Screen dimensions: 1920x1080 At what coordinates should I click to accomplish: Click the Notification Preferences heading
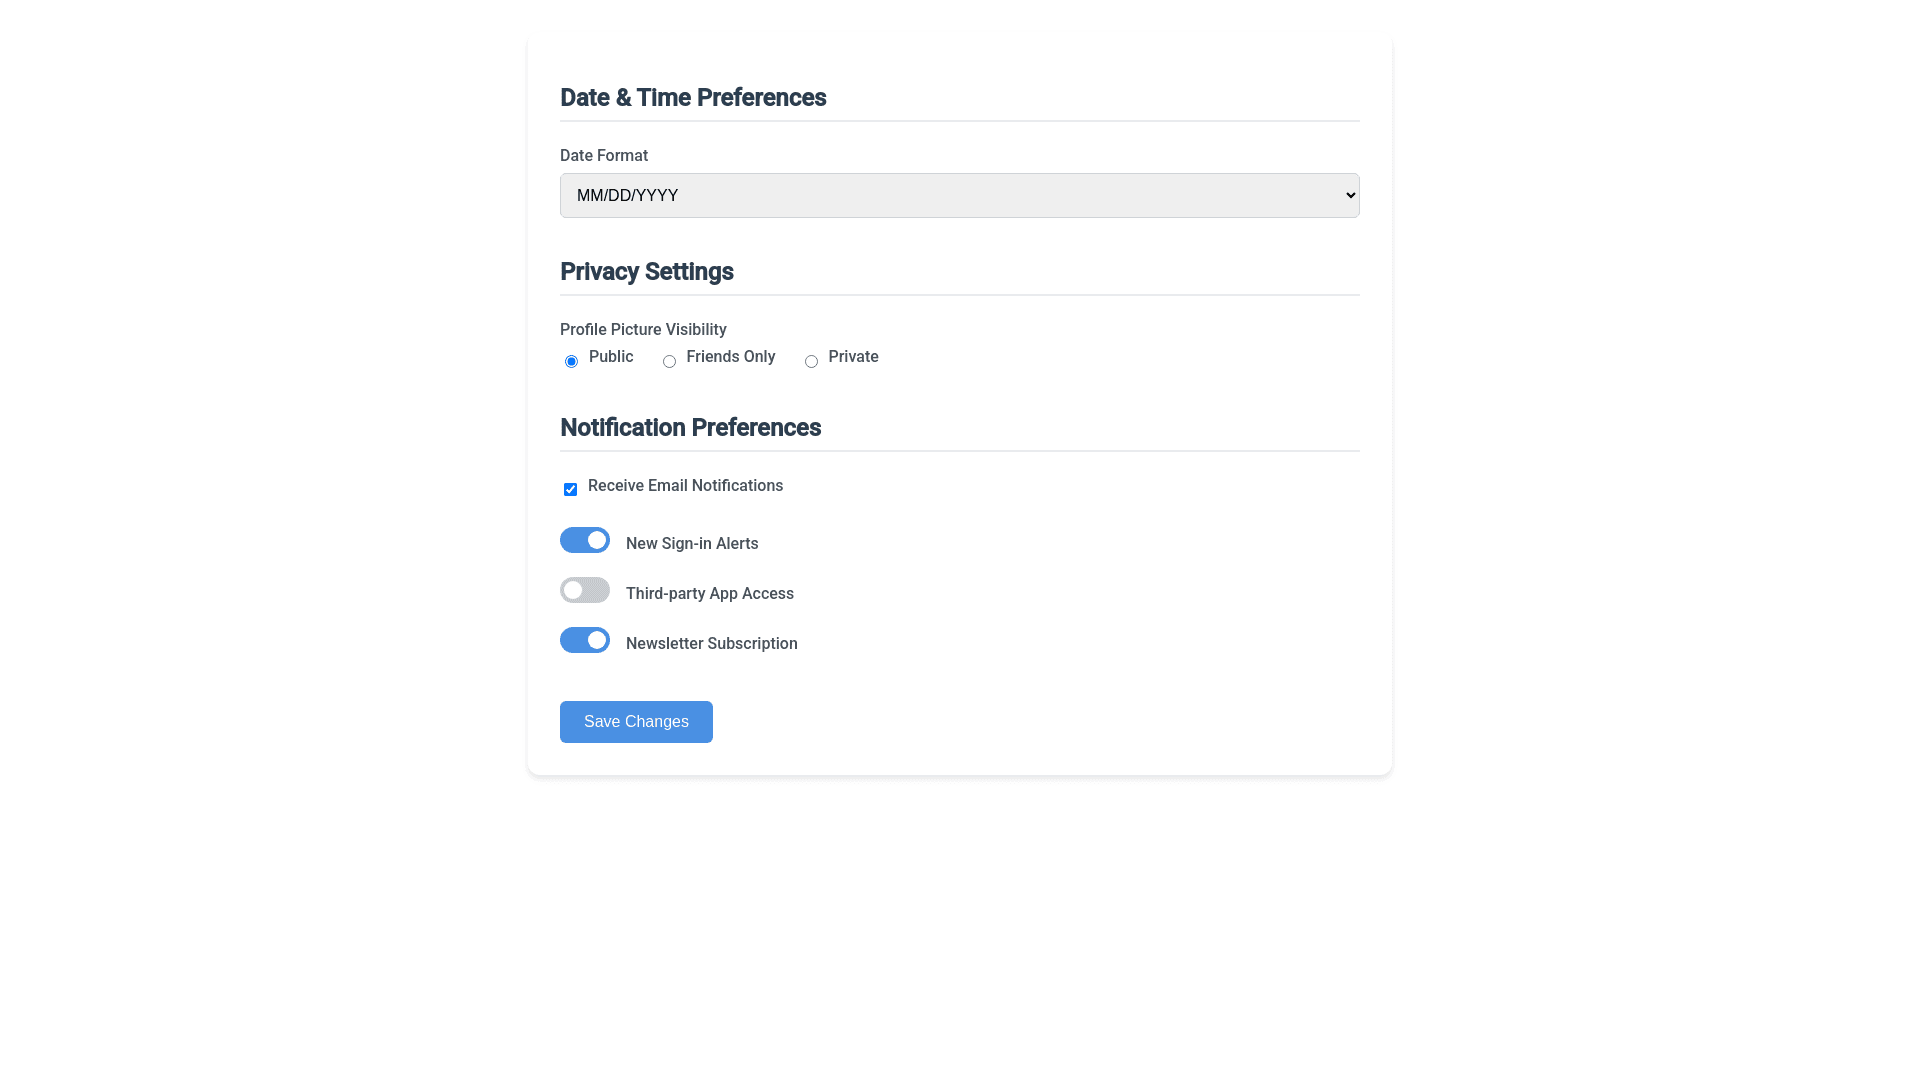coord(690,427)
